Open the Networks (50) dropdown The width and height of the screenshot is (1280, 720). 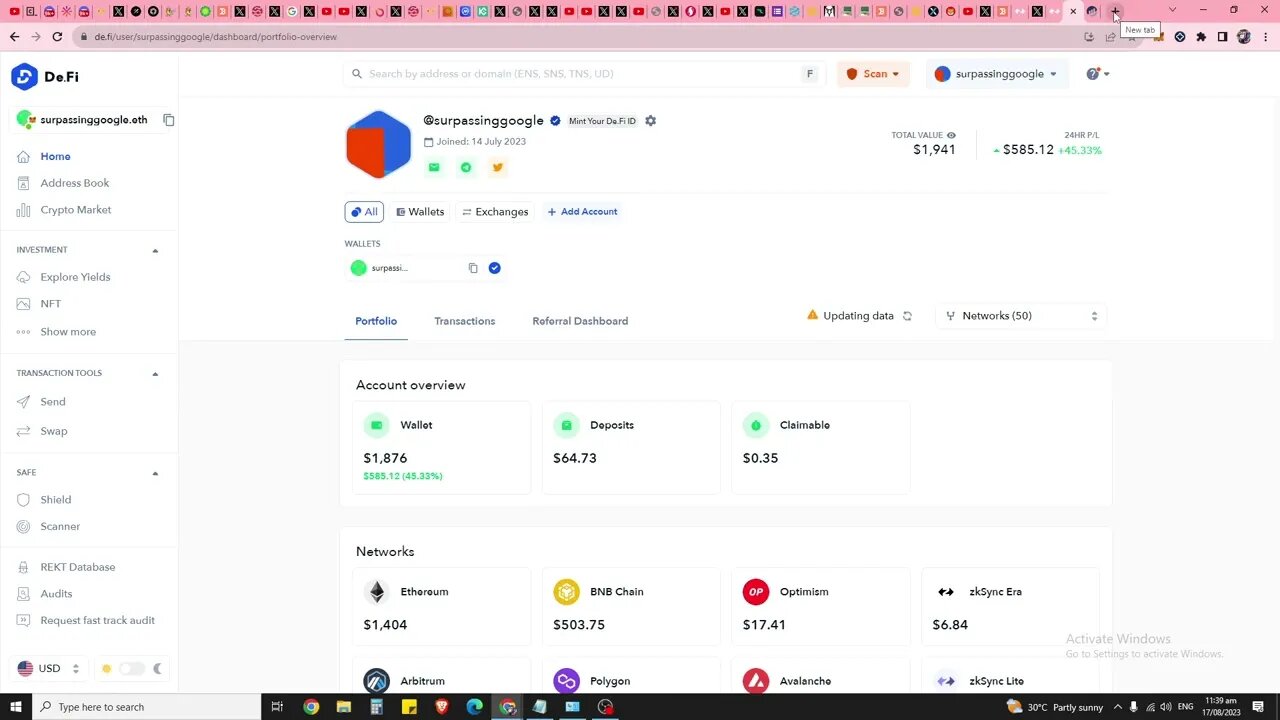(1021, 316)
